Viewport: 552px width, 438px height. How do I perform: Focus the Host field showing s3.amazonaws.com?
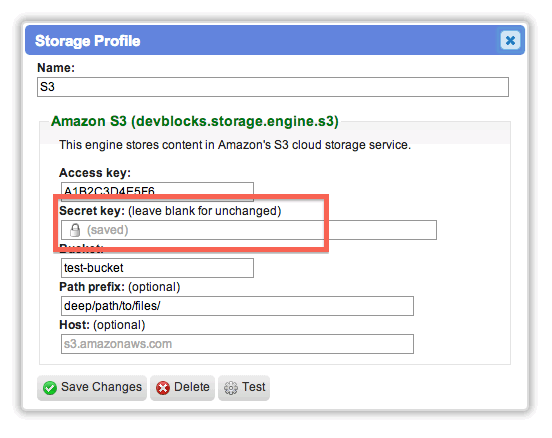coord(237,344)
